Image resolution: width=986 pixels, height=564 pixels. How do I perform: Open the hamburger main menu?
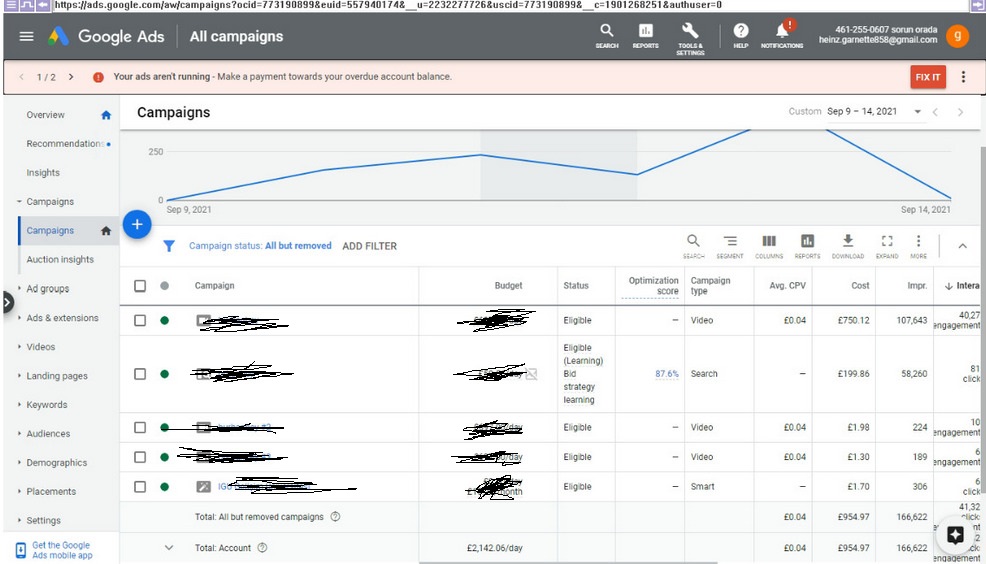(x=26, y=36)
